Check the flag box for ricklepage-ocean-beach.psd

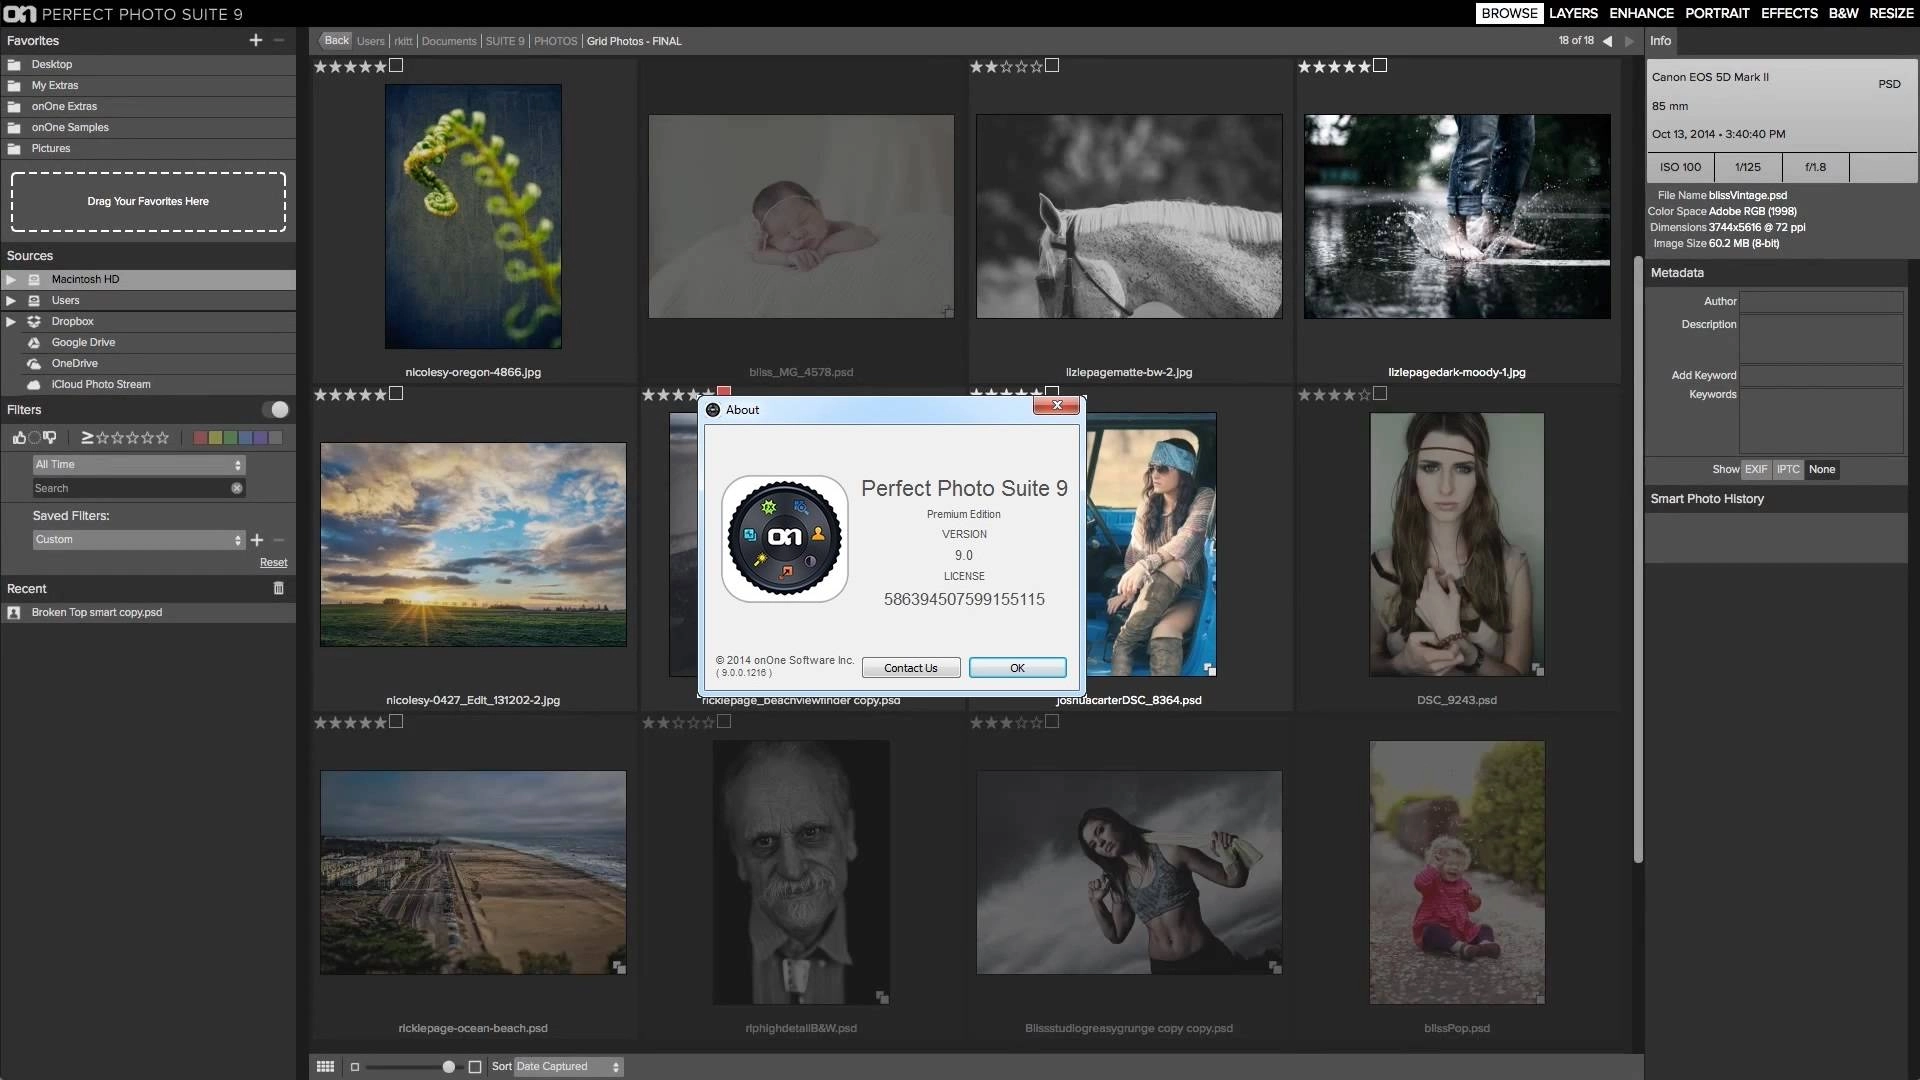click(396, 721)
